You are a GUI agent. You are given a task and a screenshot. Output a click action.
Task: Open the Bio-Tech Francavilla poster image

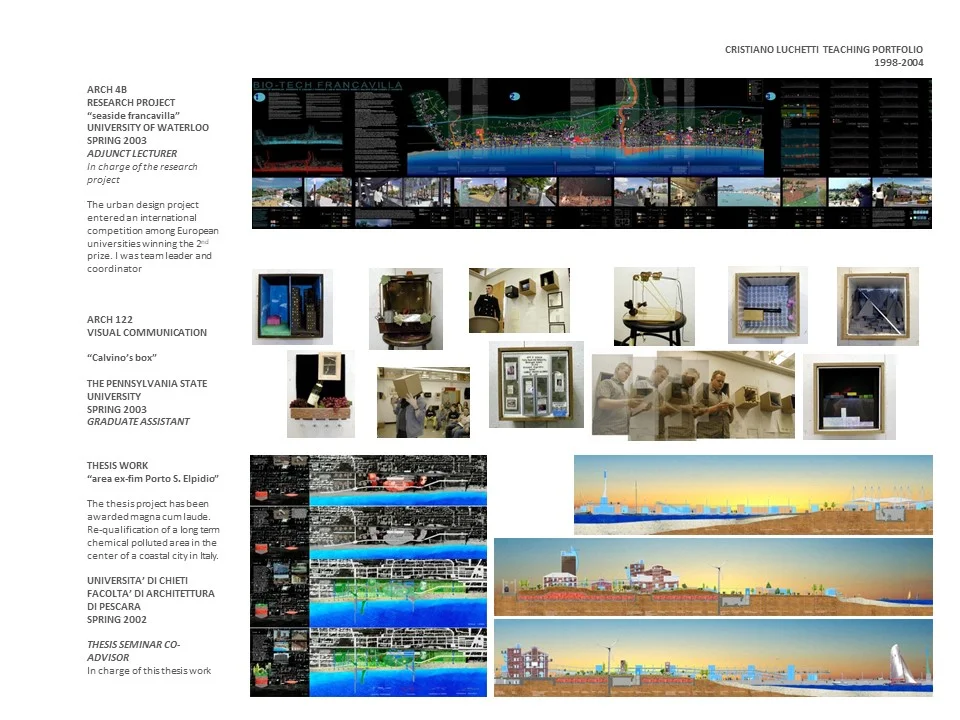pyautogui.click(x=591, y=154)
